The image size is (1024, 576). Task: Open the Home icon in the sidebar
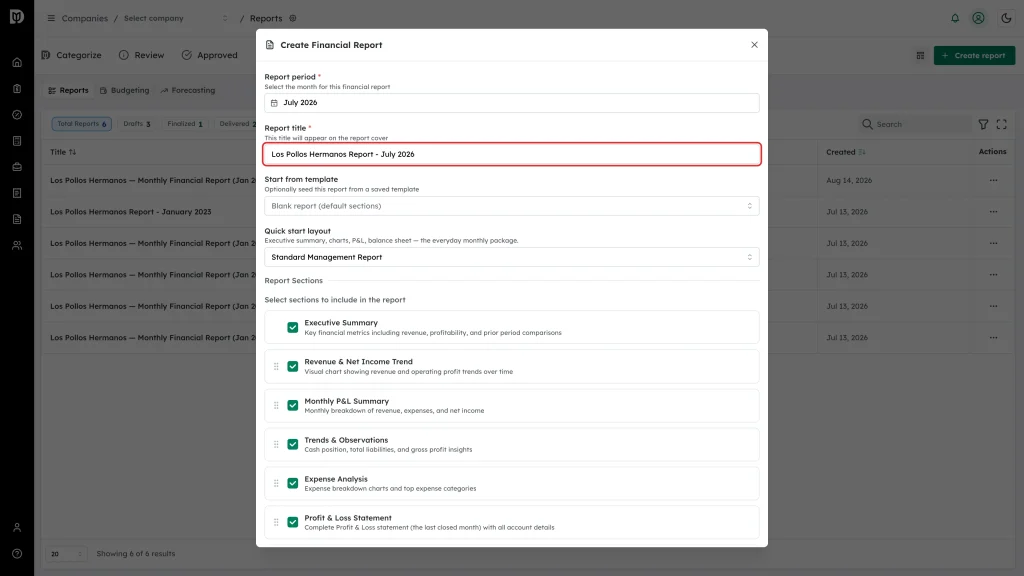click(x=17, y=63)
